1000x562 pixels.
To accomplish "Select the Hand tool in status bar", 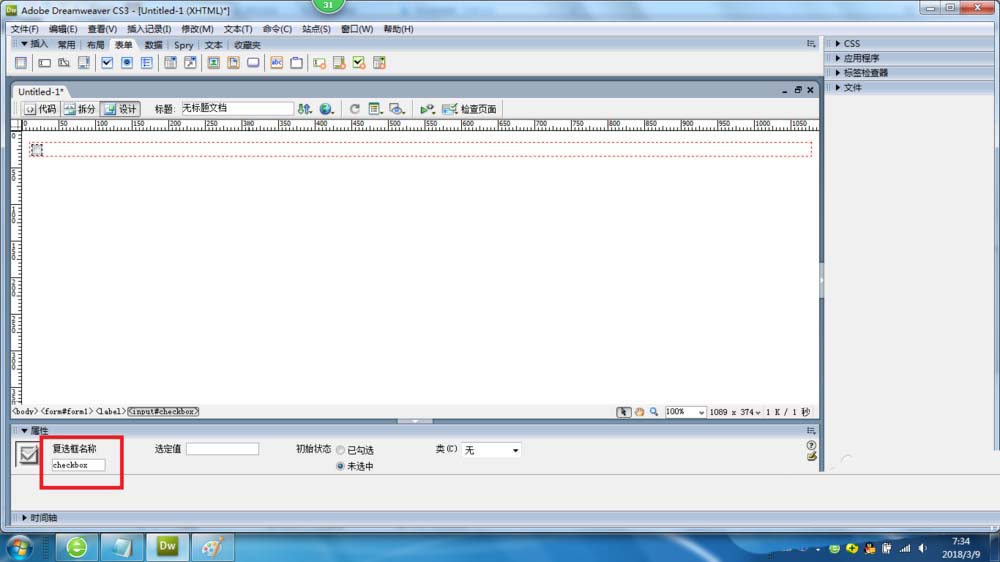I will tap(639, 412).
